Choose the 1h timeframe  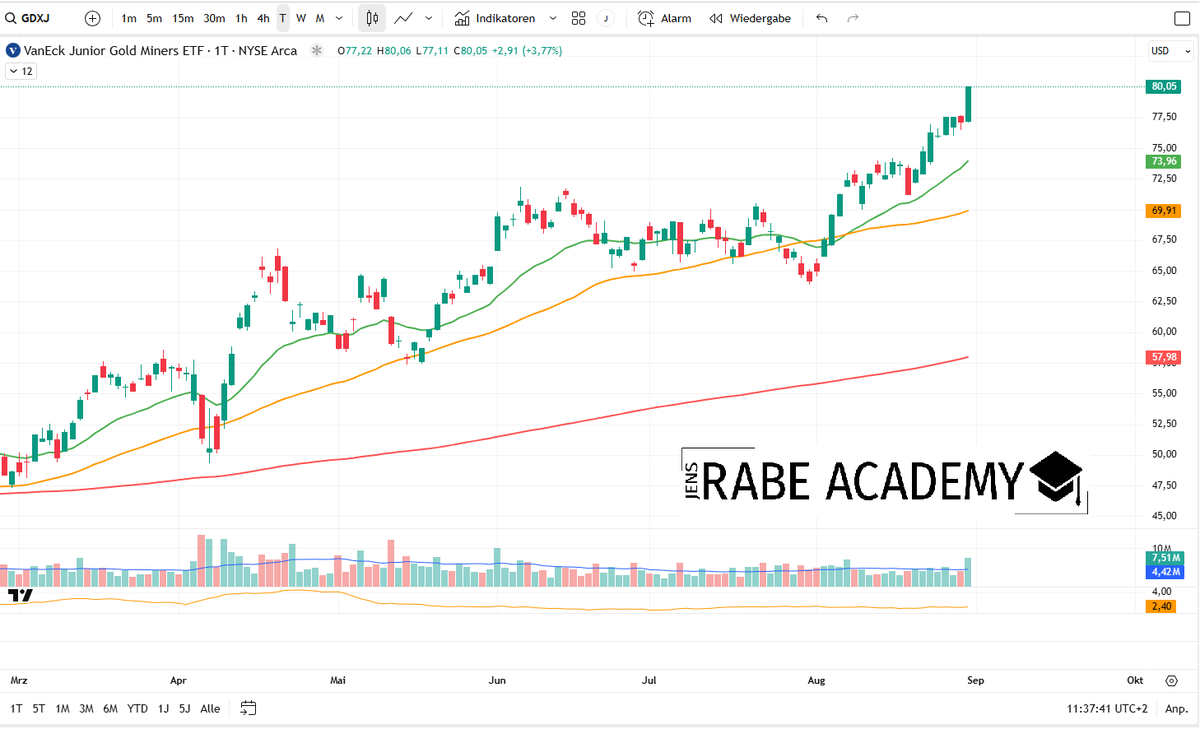(x=241, y=18)
